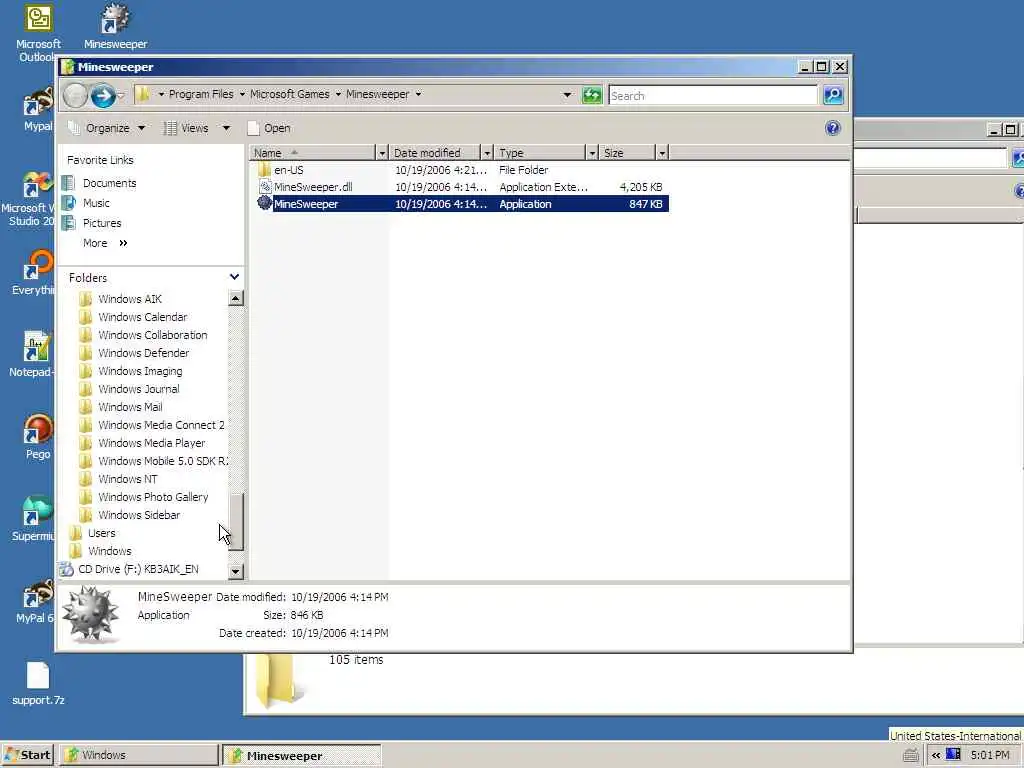1024x768 pixels.
Task: Click Program Files in the address breadcrumb
Action: [x=201, y=94]
